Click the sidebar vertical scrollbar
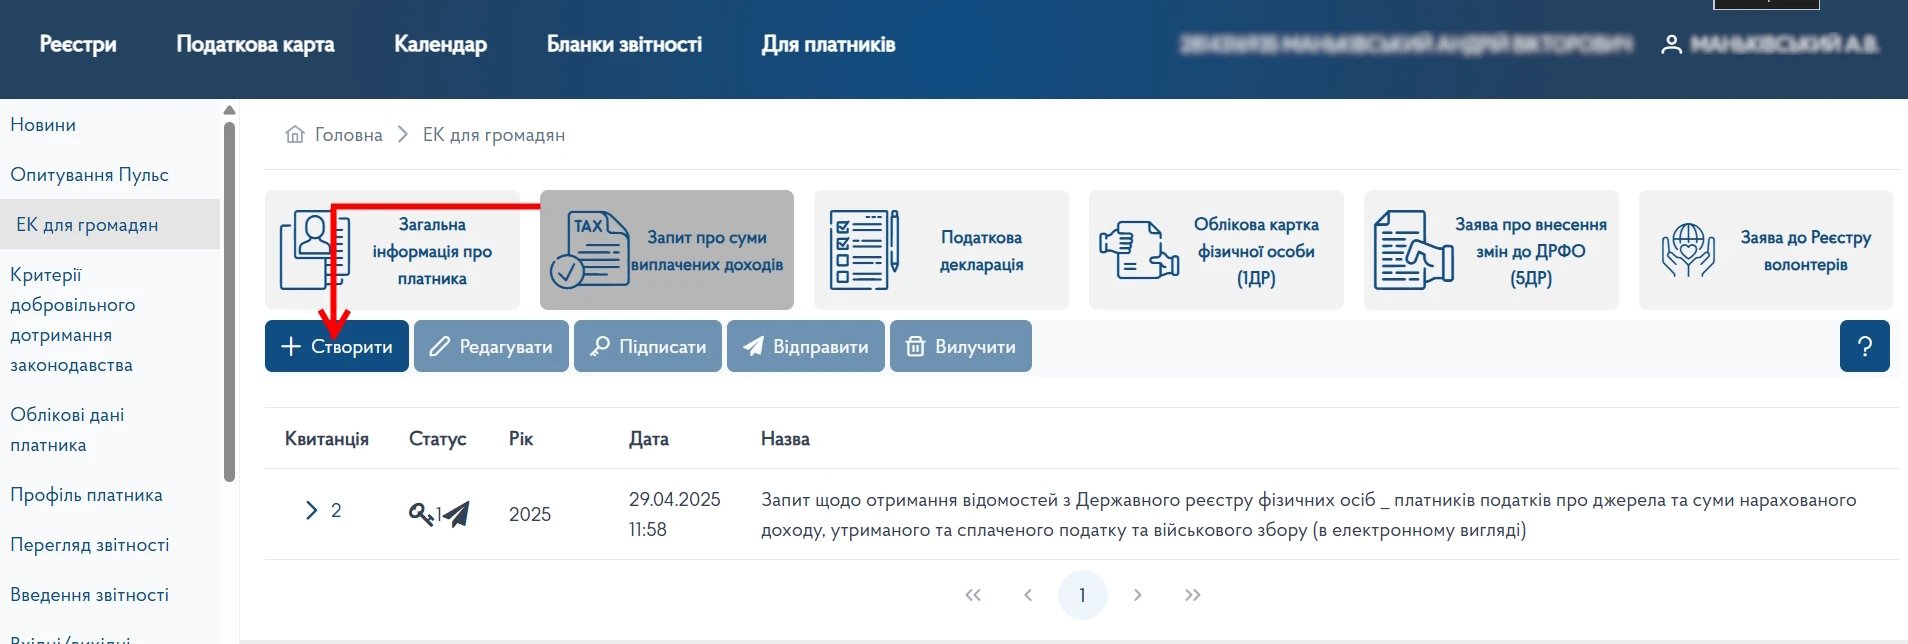Image resolution: width=1908 pixels, height=644 pixels. click(x=229, y=300)
